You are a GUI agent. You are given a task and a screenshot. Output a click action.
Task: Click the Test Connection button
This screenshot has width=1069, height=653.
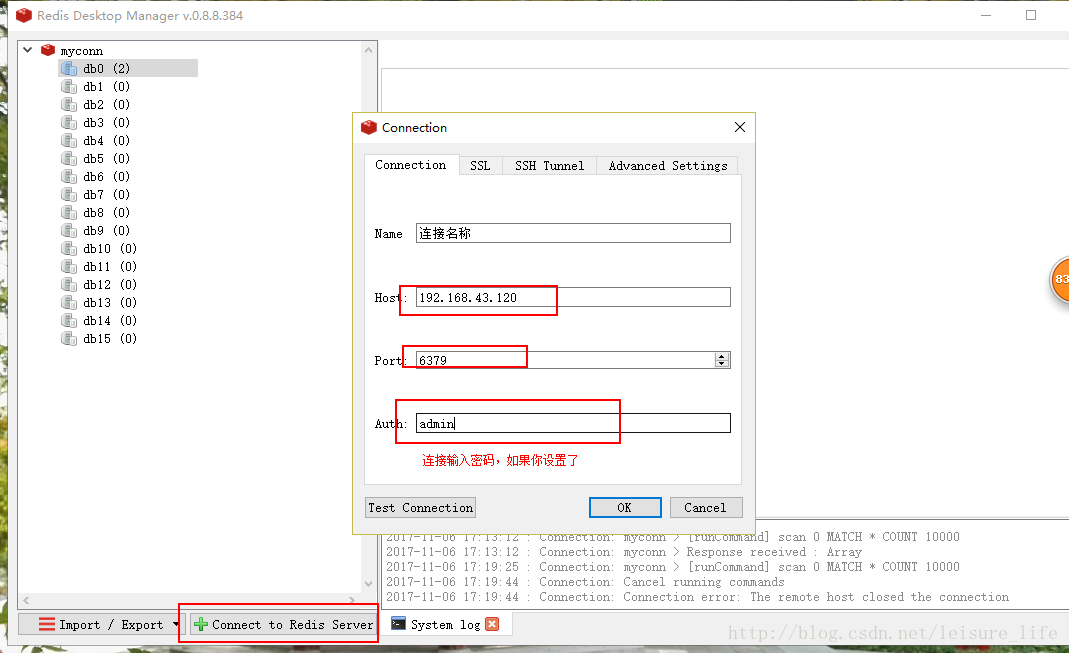pyautogui.click(x=421, y=508)
